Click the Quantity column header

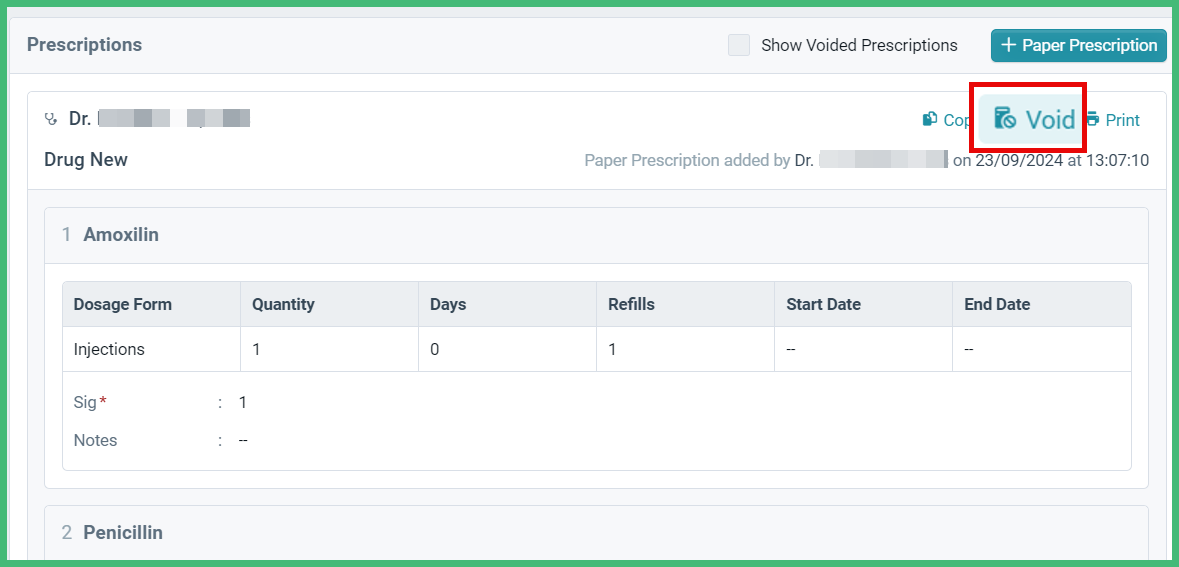[283, 305]
